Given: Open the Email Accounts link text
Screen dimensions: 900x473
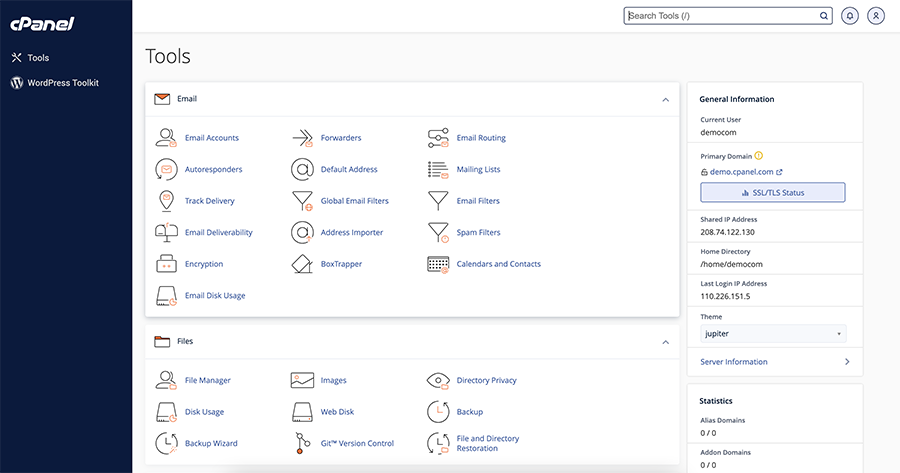Looking at the screenshot, I should [x=212, y=138].
